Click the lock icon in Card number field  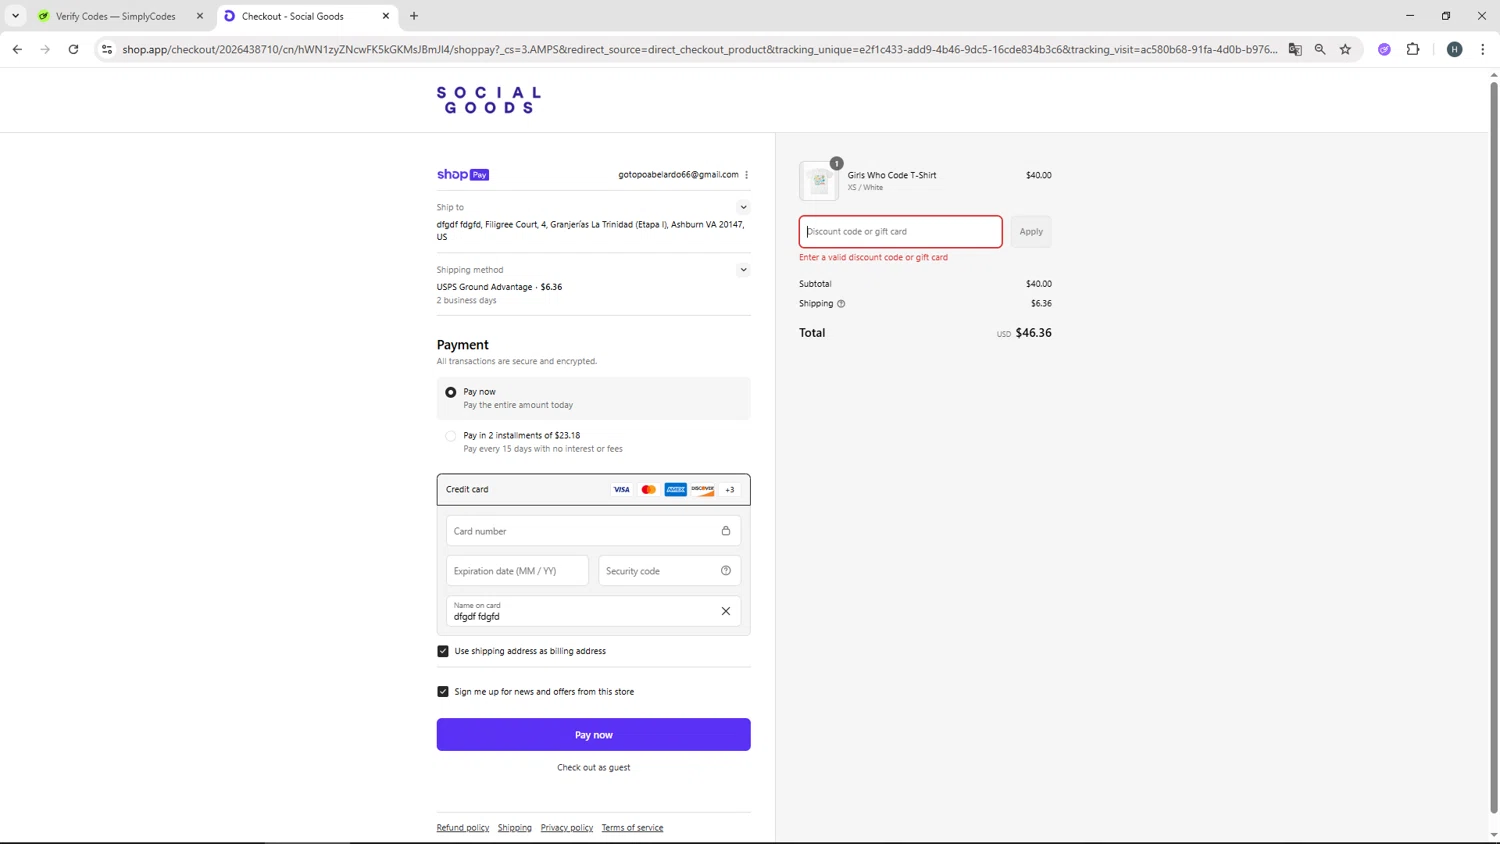click(x=726, y=531)
